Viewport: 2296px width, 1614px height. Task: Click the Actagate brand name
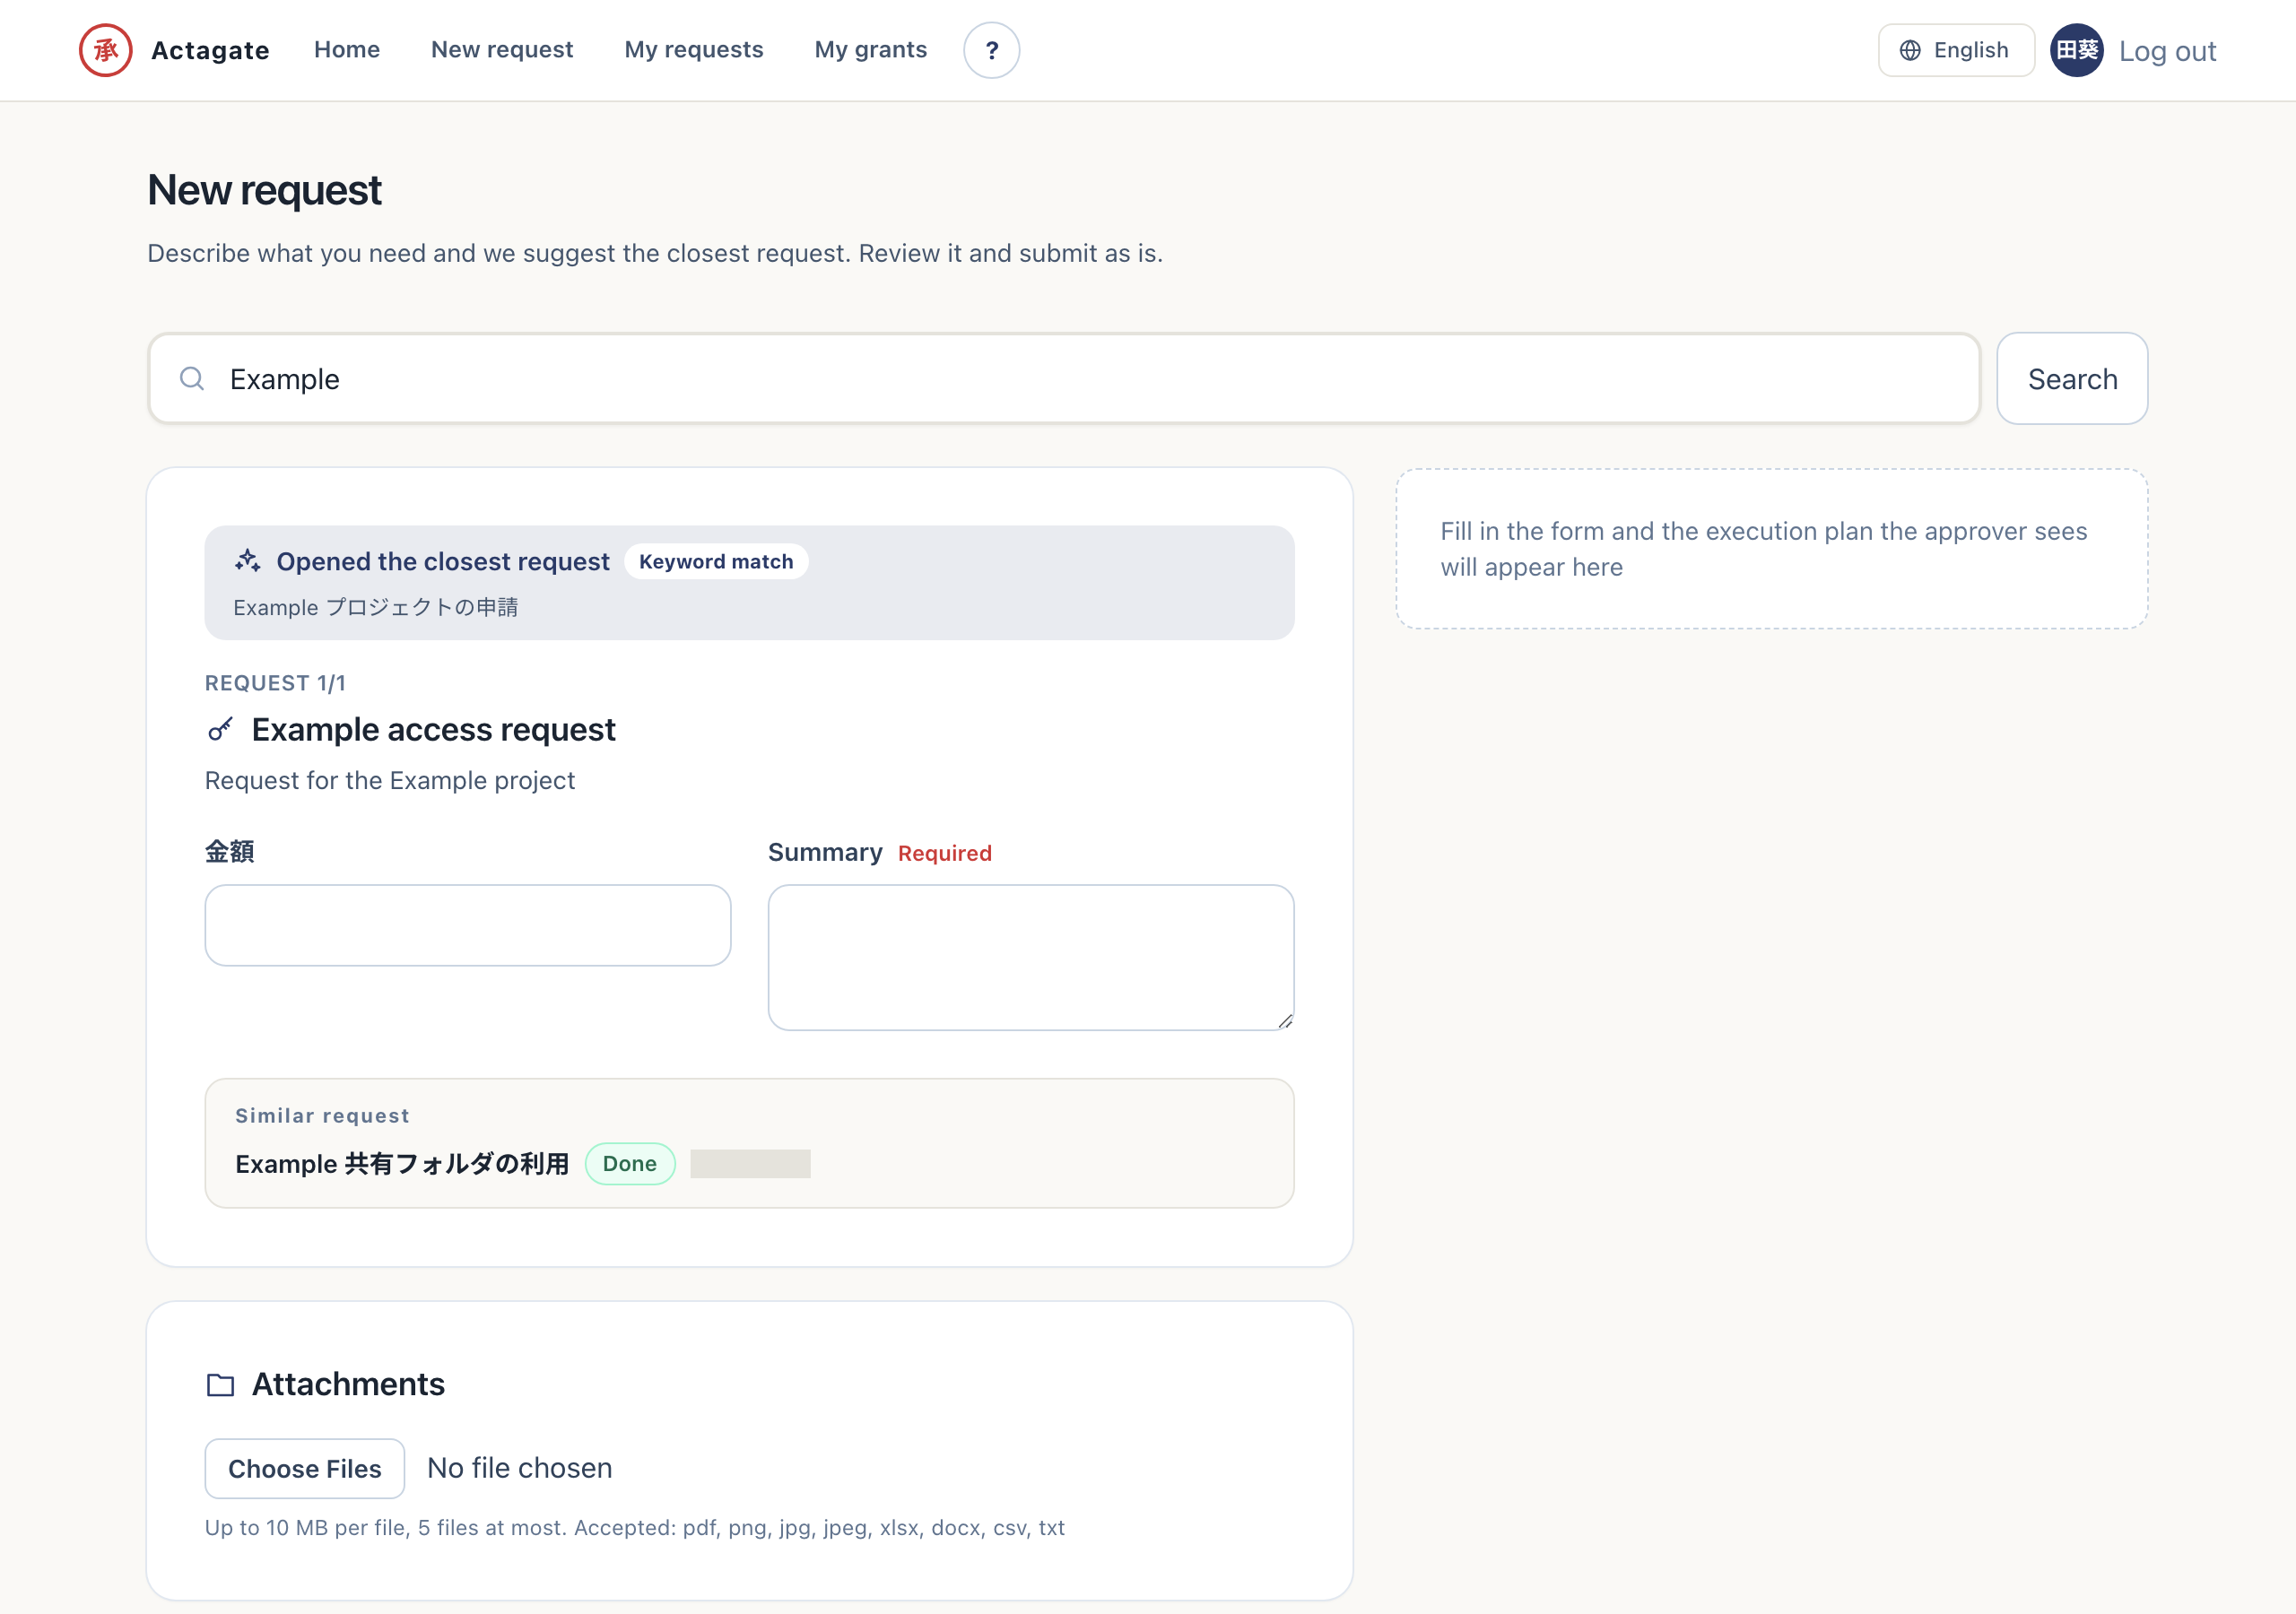tap(210, 50)
